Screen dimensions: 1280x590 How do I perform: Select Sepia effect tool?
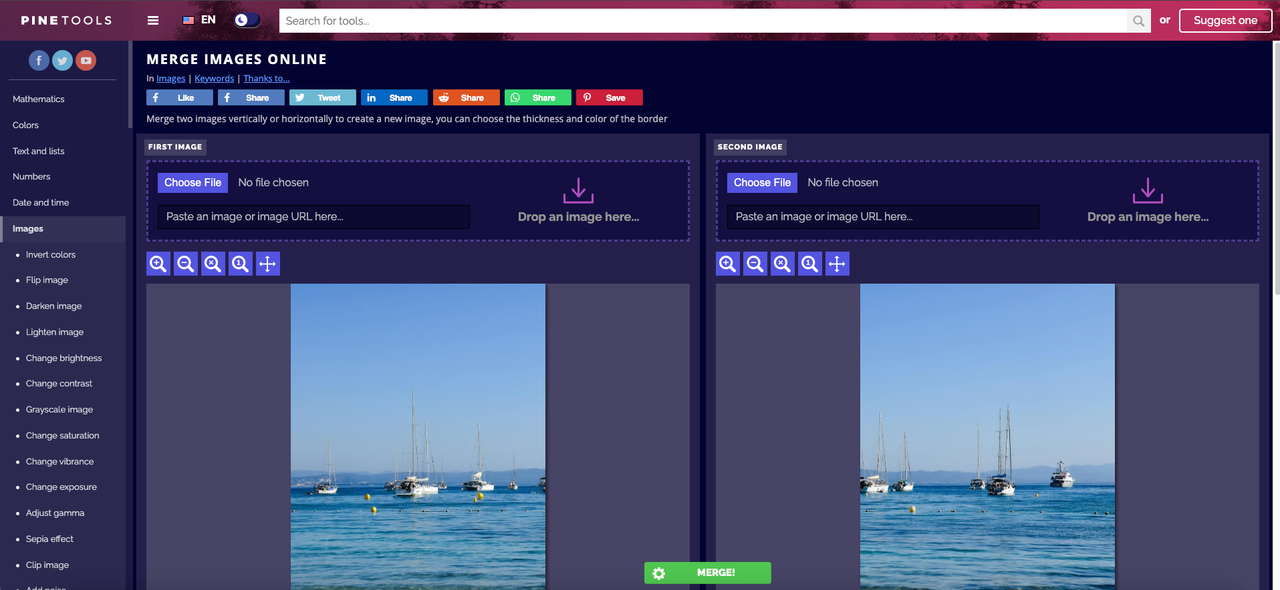tap(50, 539)
